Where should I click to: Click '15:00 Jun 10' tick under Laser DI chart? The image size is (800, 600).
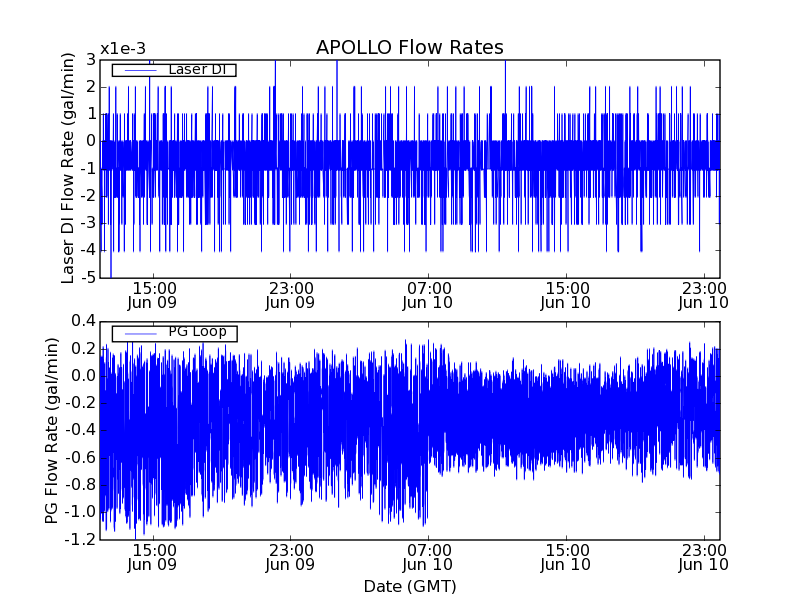[x=566, y=295]
